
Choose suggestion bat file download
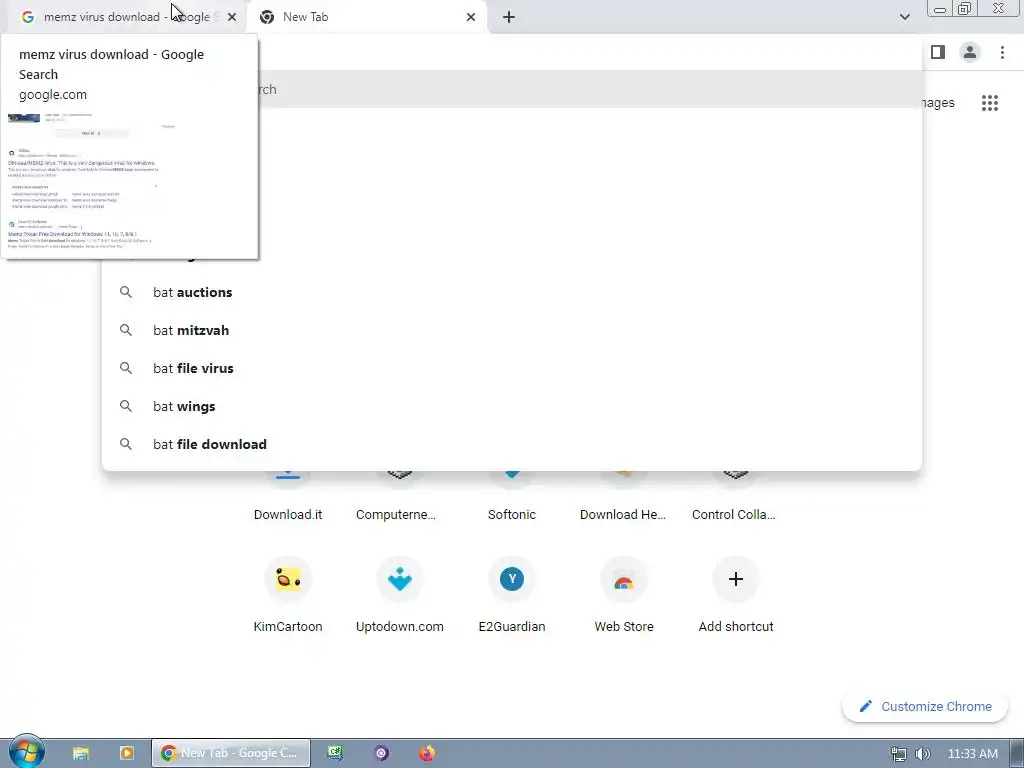(x=512, y=443)
